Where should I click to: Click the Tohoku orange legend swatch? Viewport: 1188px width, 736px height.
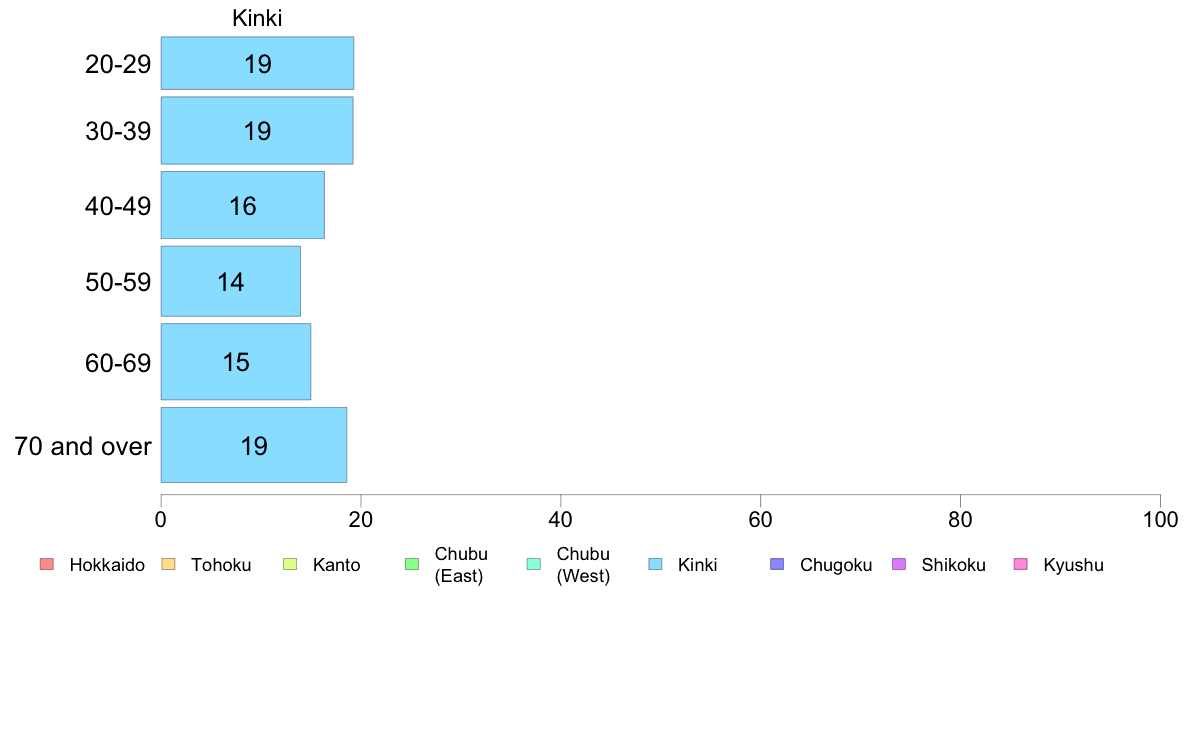pyautogui.click(x=168, y=564)
